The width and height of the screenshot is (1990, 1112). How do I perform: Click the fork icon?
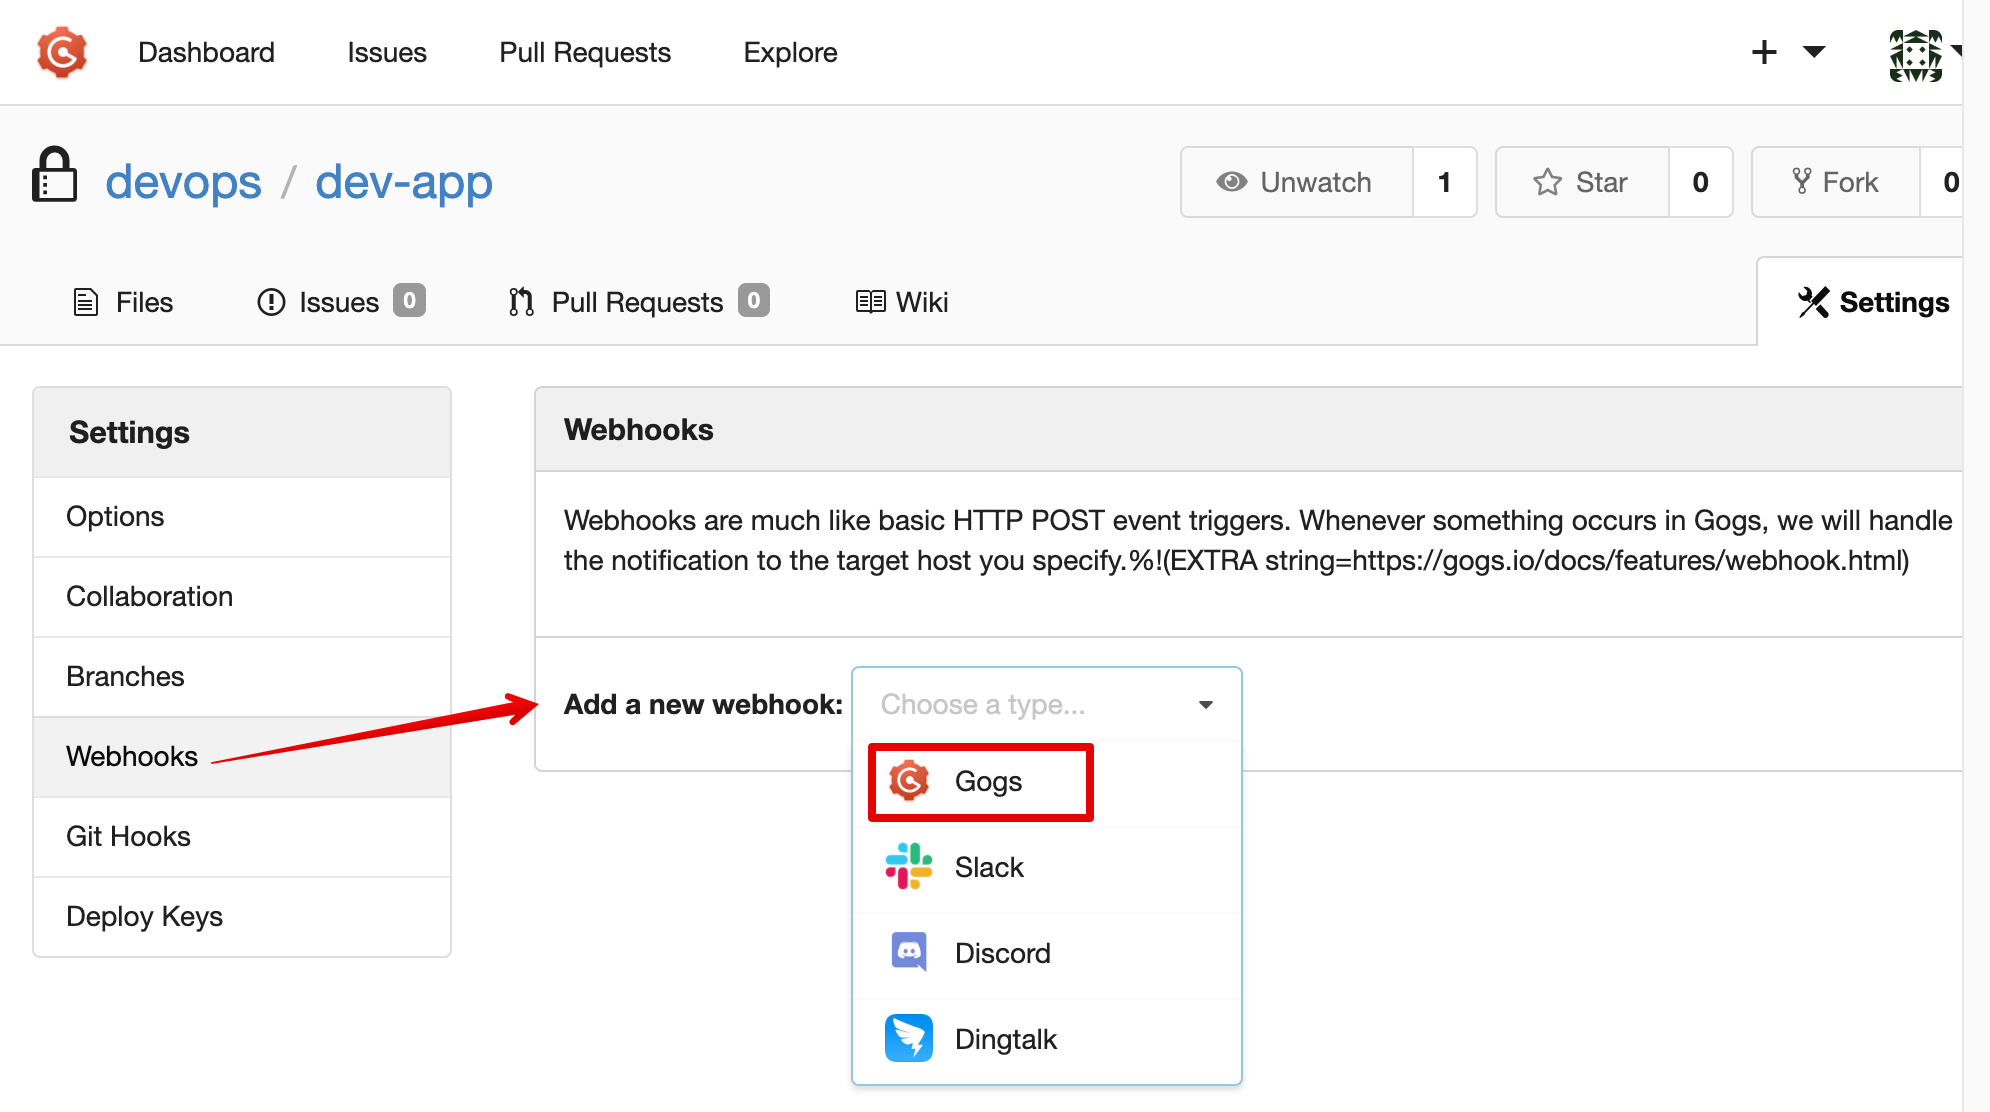pyautogui.click(x=1802, y=182)
